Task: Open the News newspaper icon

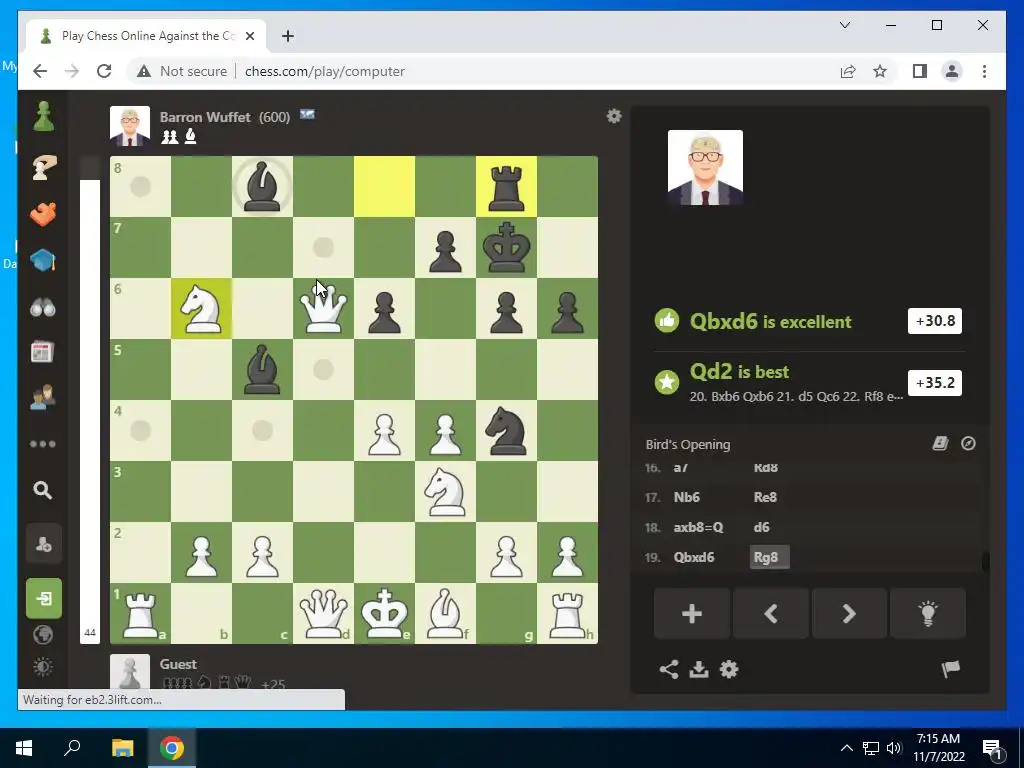Action: (x=43, y=352)
